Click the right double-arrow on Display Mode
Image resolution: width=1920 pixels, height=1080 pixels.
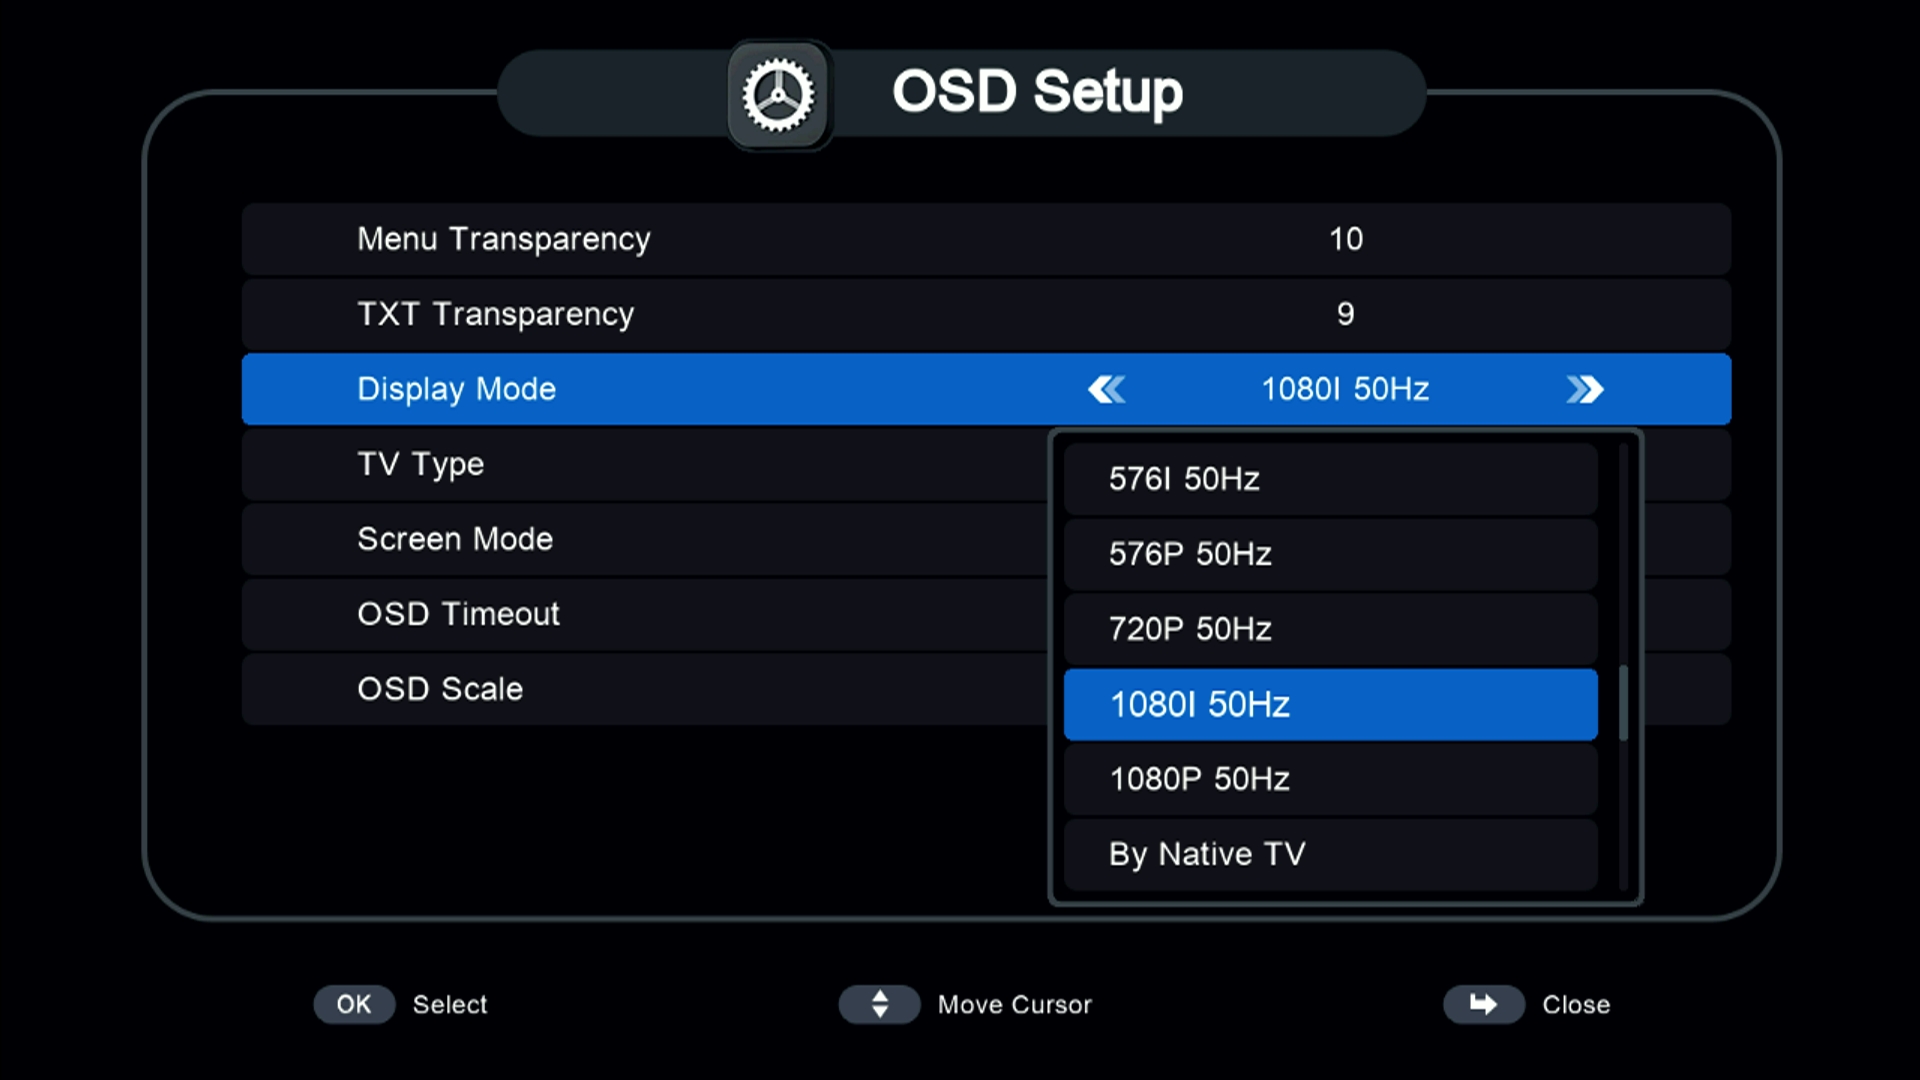pos(1584,389)
